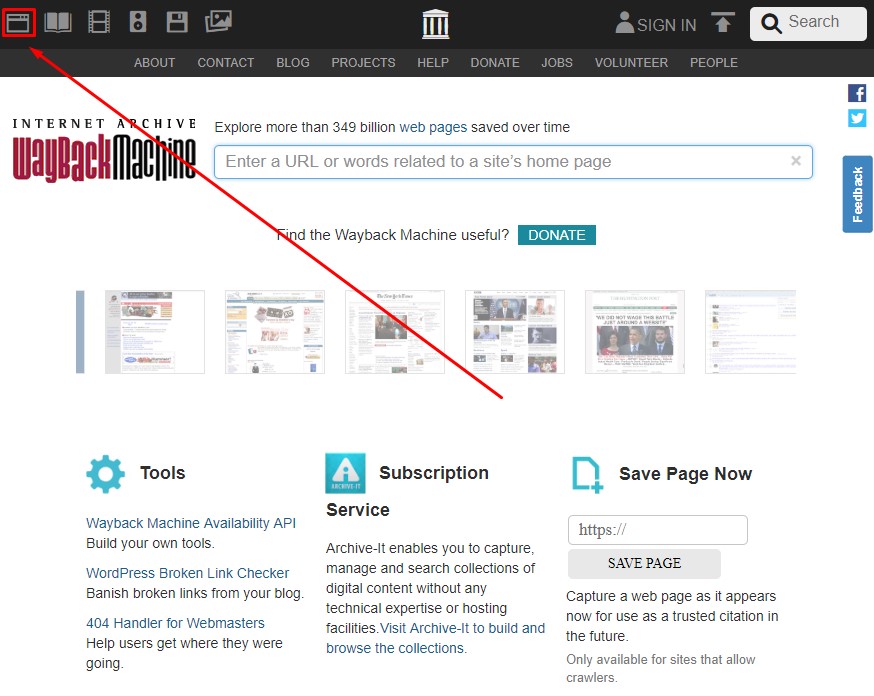Open the Images icon
The width and height of the screenshot is (874, 696).
click(x=218, y=22)
